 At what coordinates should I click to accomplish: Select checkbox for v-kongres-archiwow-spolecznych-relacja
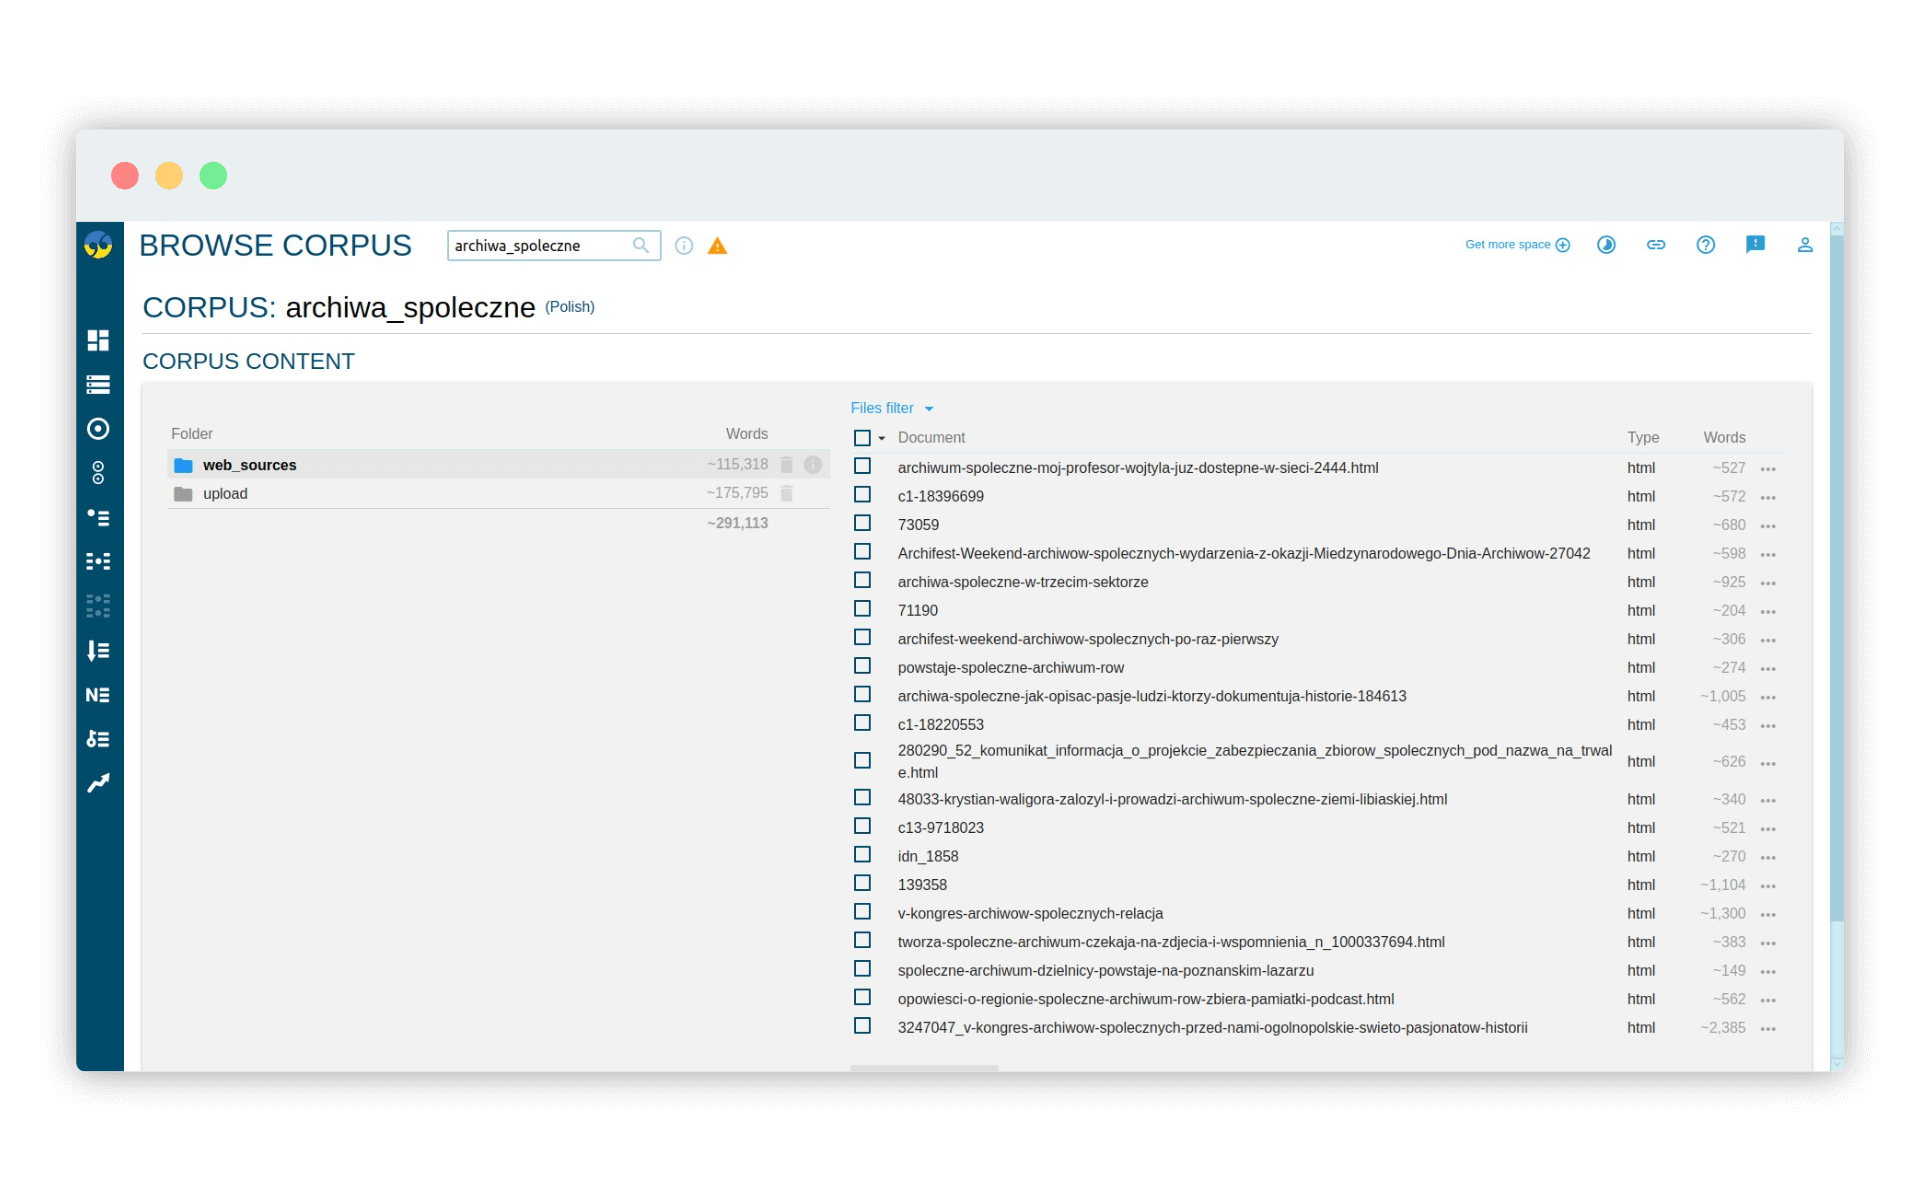click(862, 912)
